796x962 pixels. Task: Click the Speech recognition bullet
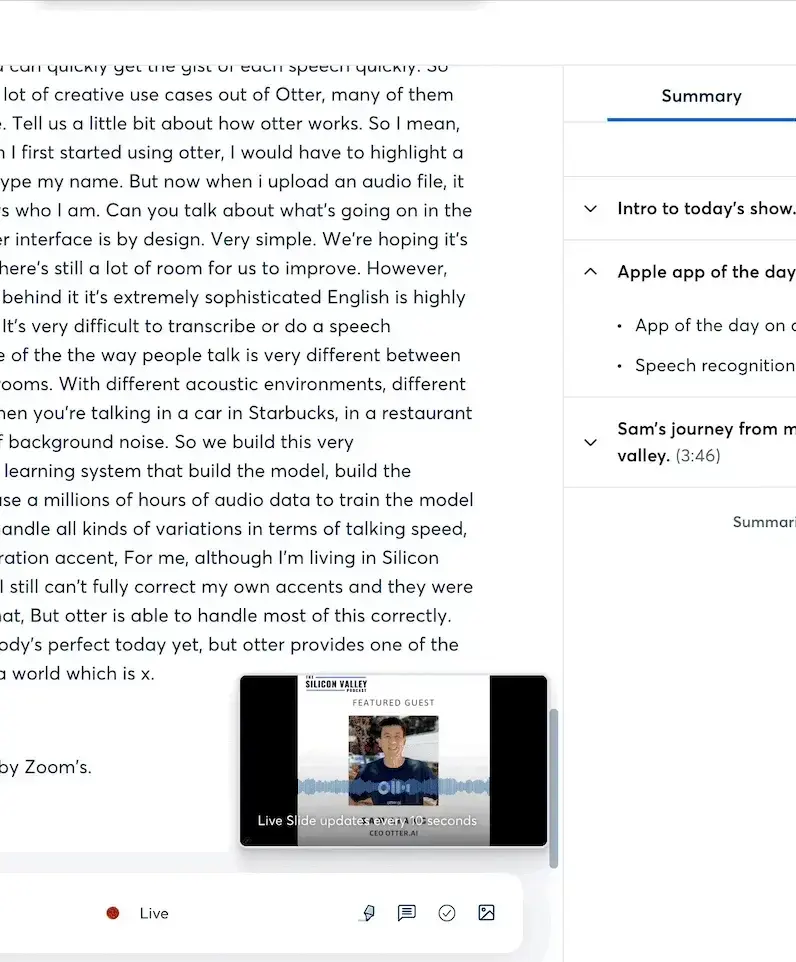(x=715, y=366)
